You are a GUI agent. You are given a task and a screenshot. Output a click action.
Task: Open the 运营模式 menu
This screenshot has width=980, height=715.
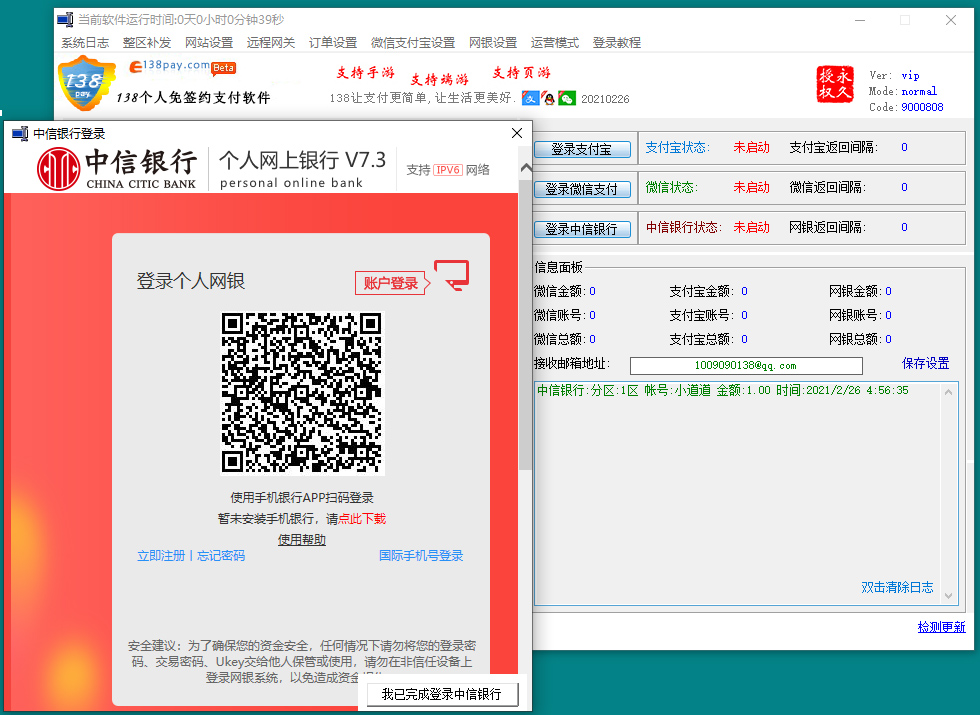coord(555,42)
